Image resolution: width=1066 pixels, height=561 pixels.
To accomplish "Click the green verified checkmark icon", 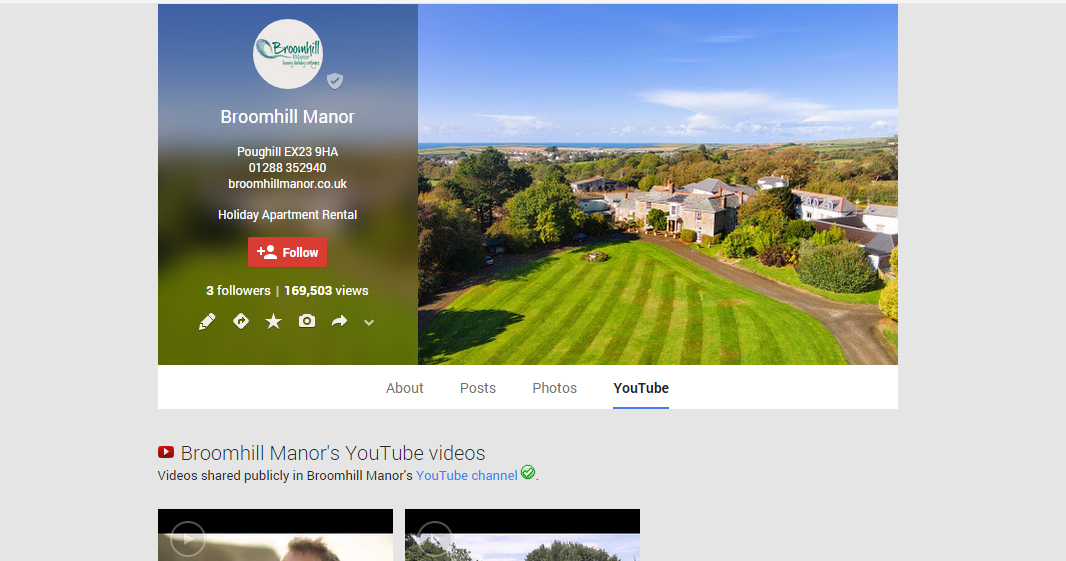I will click(x=528, y=473).
